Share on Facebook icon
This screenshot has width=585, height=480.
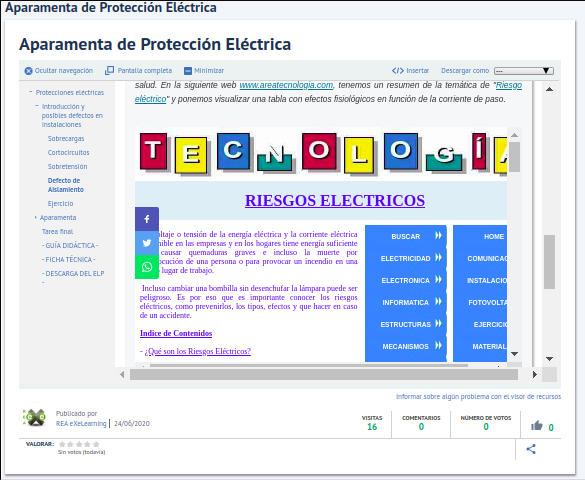coord(147,219)
